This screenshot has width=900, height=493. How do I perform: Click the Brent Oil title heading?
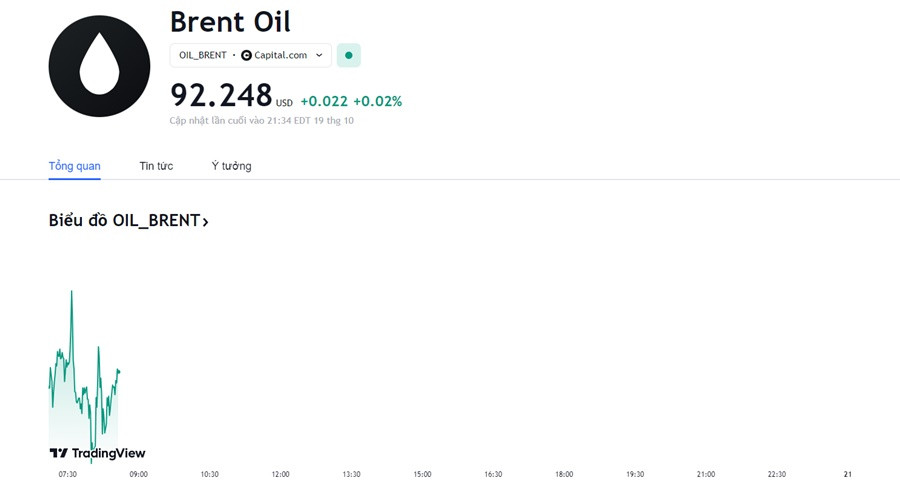click(230, 22)
